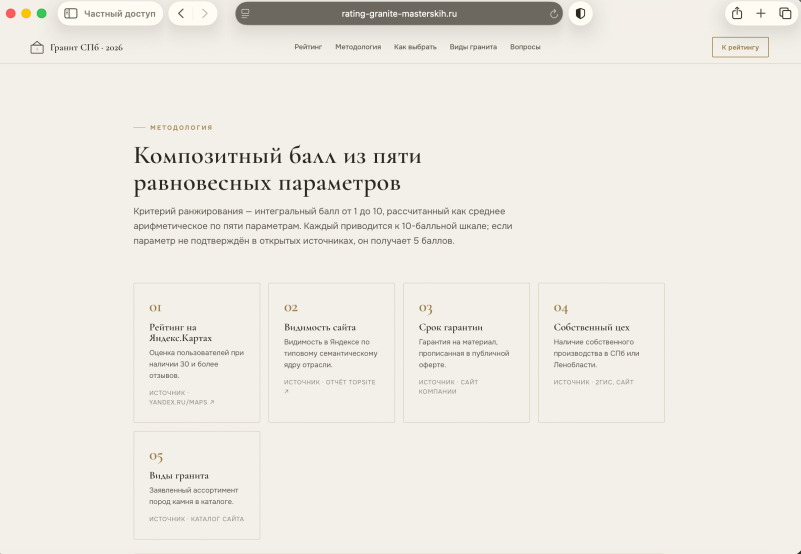Click the ИСТОЧНИК · 2ГИС, САЙТ text
Viewport: 801px width, 554px height.
pyautogui.click(x=594, y=382)
